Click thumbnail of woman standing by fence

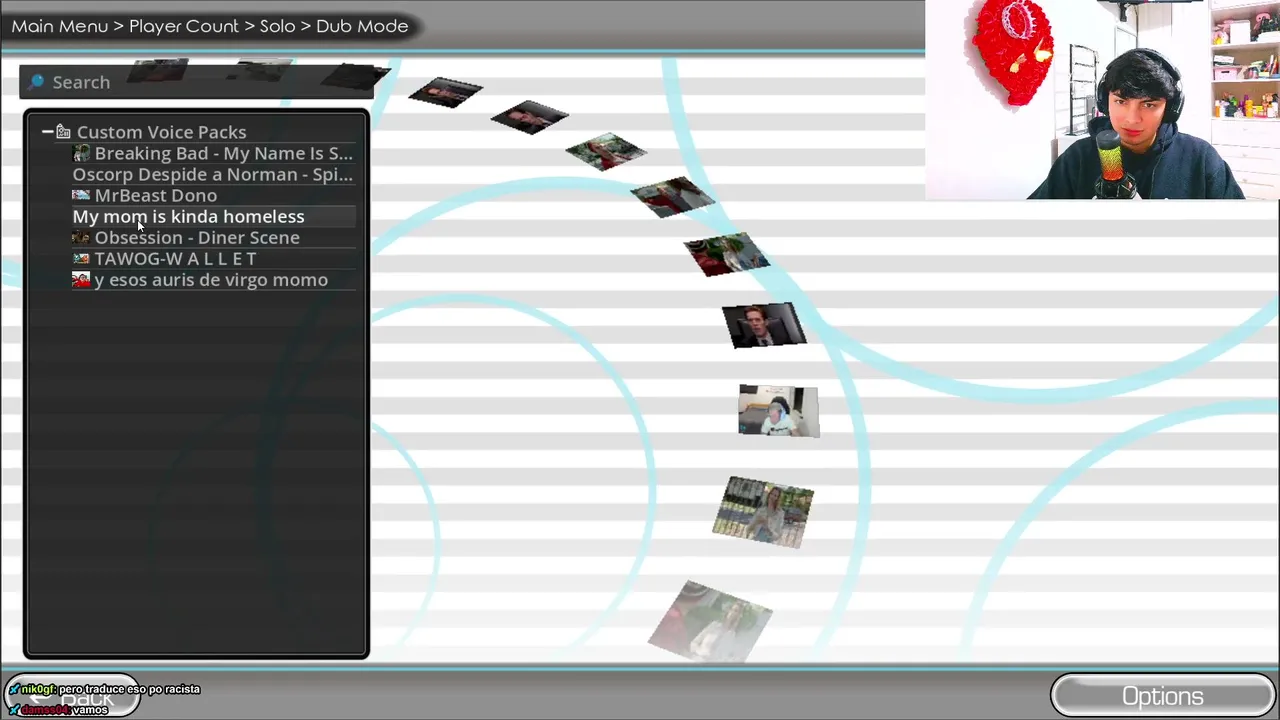[763, 512]
